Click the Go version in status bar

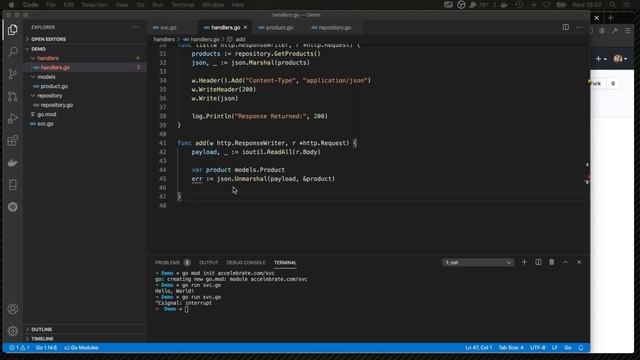tap(46, 348)
